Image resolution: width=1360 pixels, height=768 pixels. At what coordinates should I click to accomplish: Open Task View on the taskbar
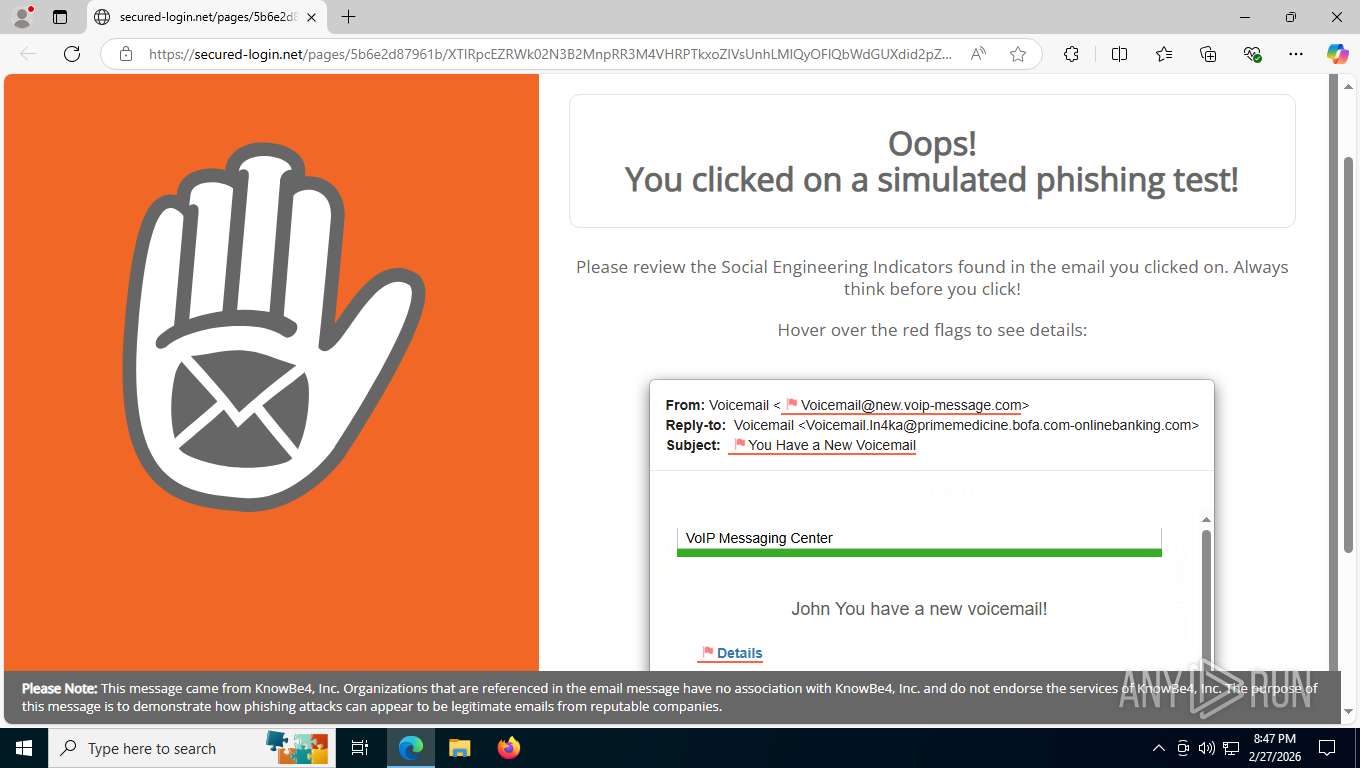point(361,748)
